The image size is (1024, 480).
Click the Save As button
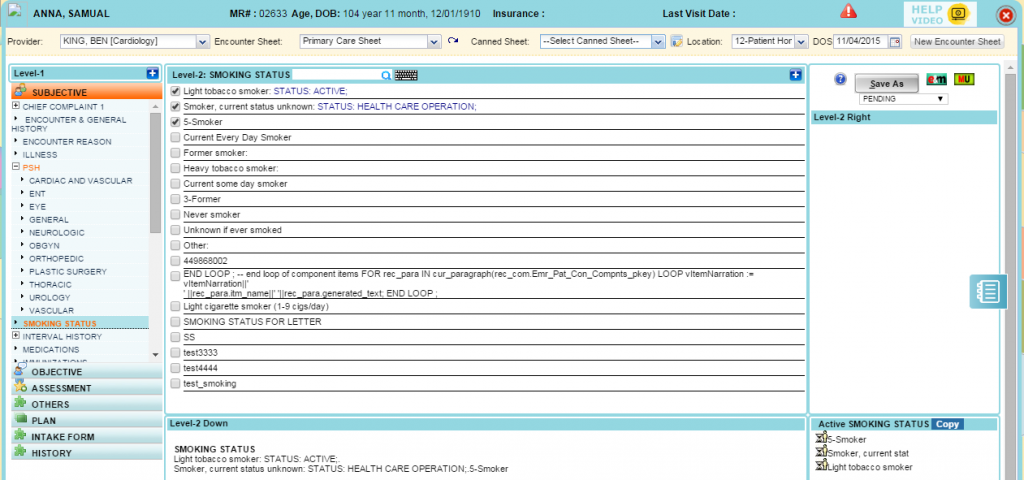point(887,84)
